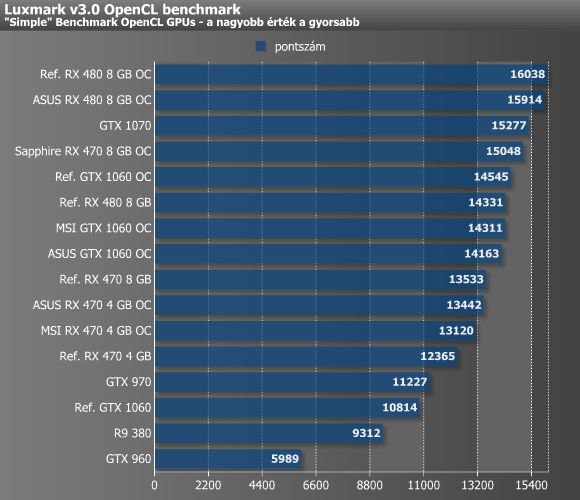The height and width of the screenshot is (500, 580).
Task: Select the ASUS RX 470 4 GB OC label
Action: click(92, 305)
